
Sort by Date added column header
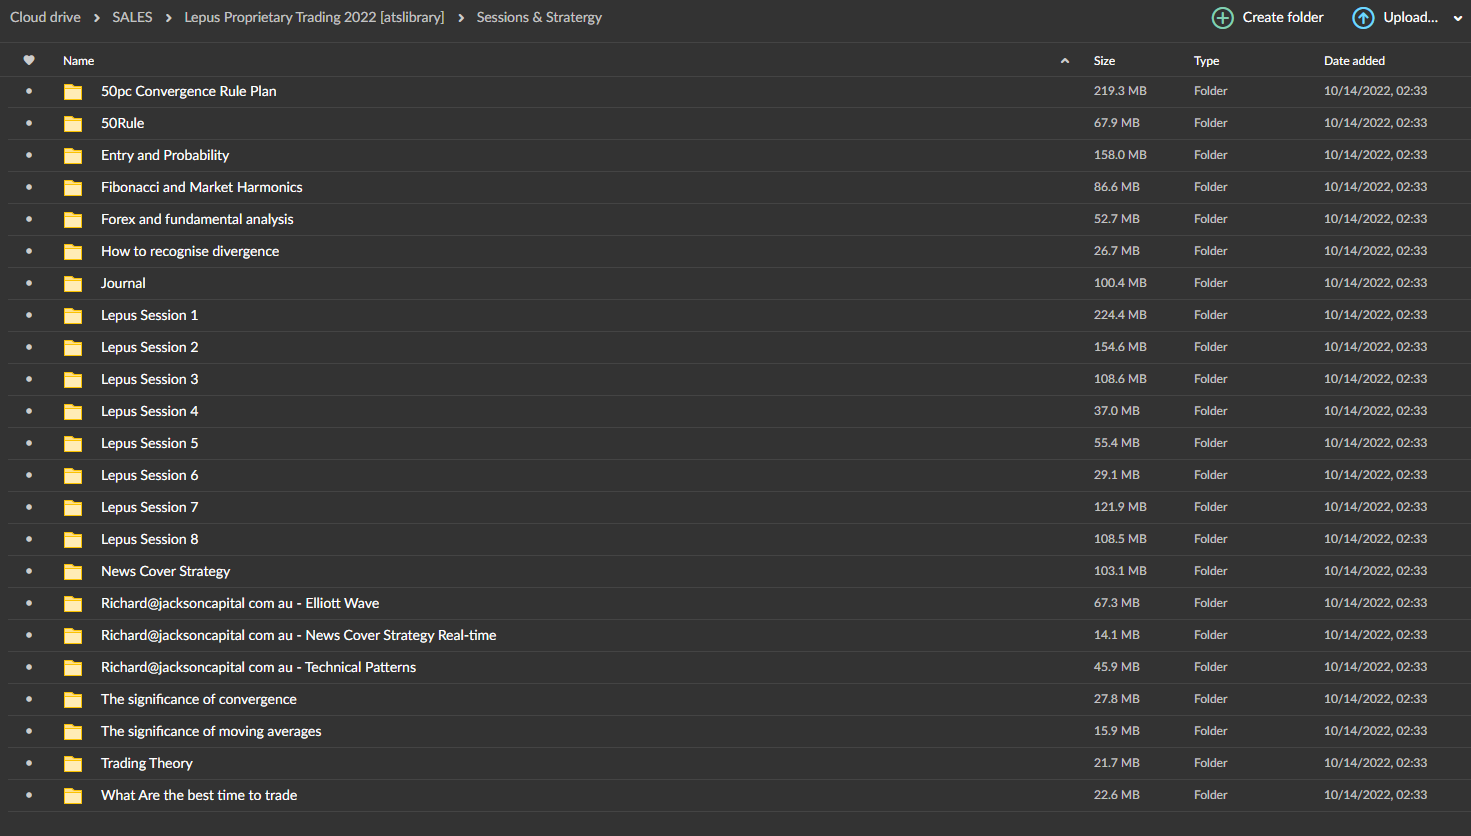tap(1354, 61)
